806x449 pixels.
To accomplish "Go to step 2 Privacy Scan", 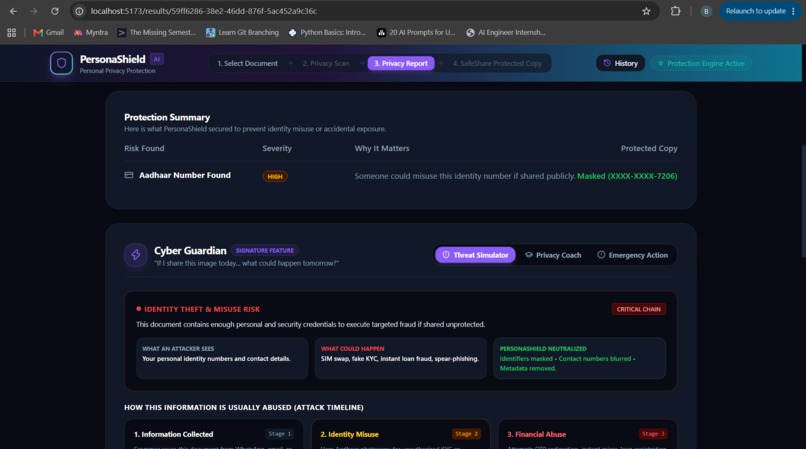I will [325, 63].
